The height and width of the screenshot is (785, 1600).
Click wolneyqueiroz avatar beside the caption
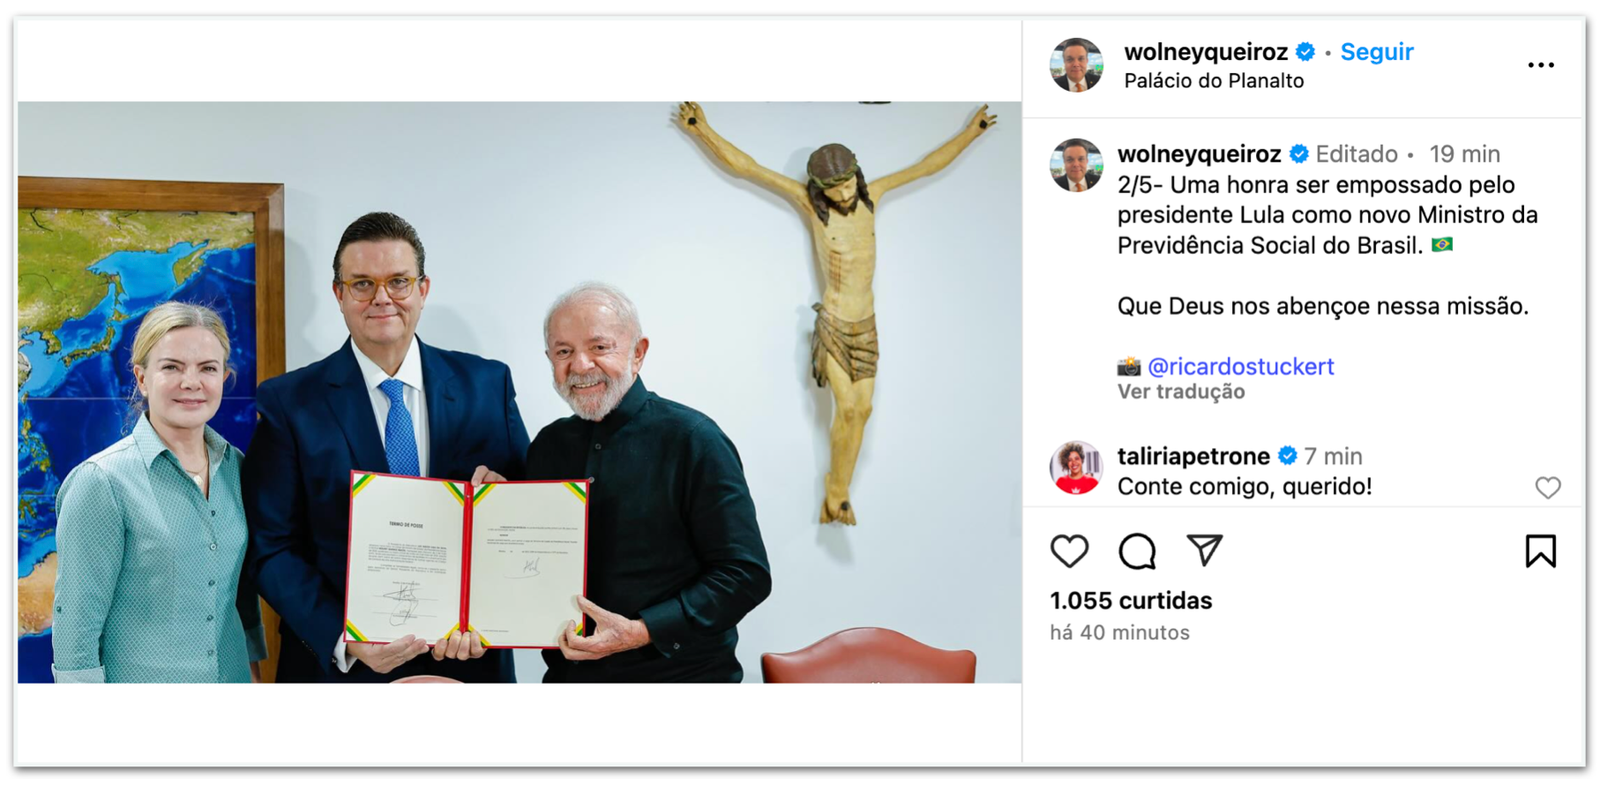pos(1076,165)
